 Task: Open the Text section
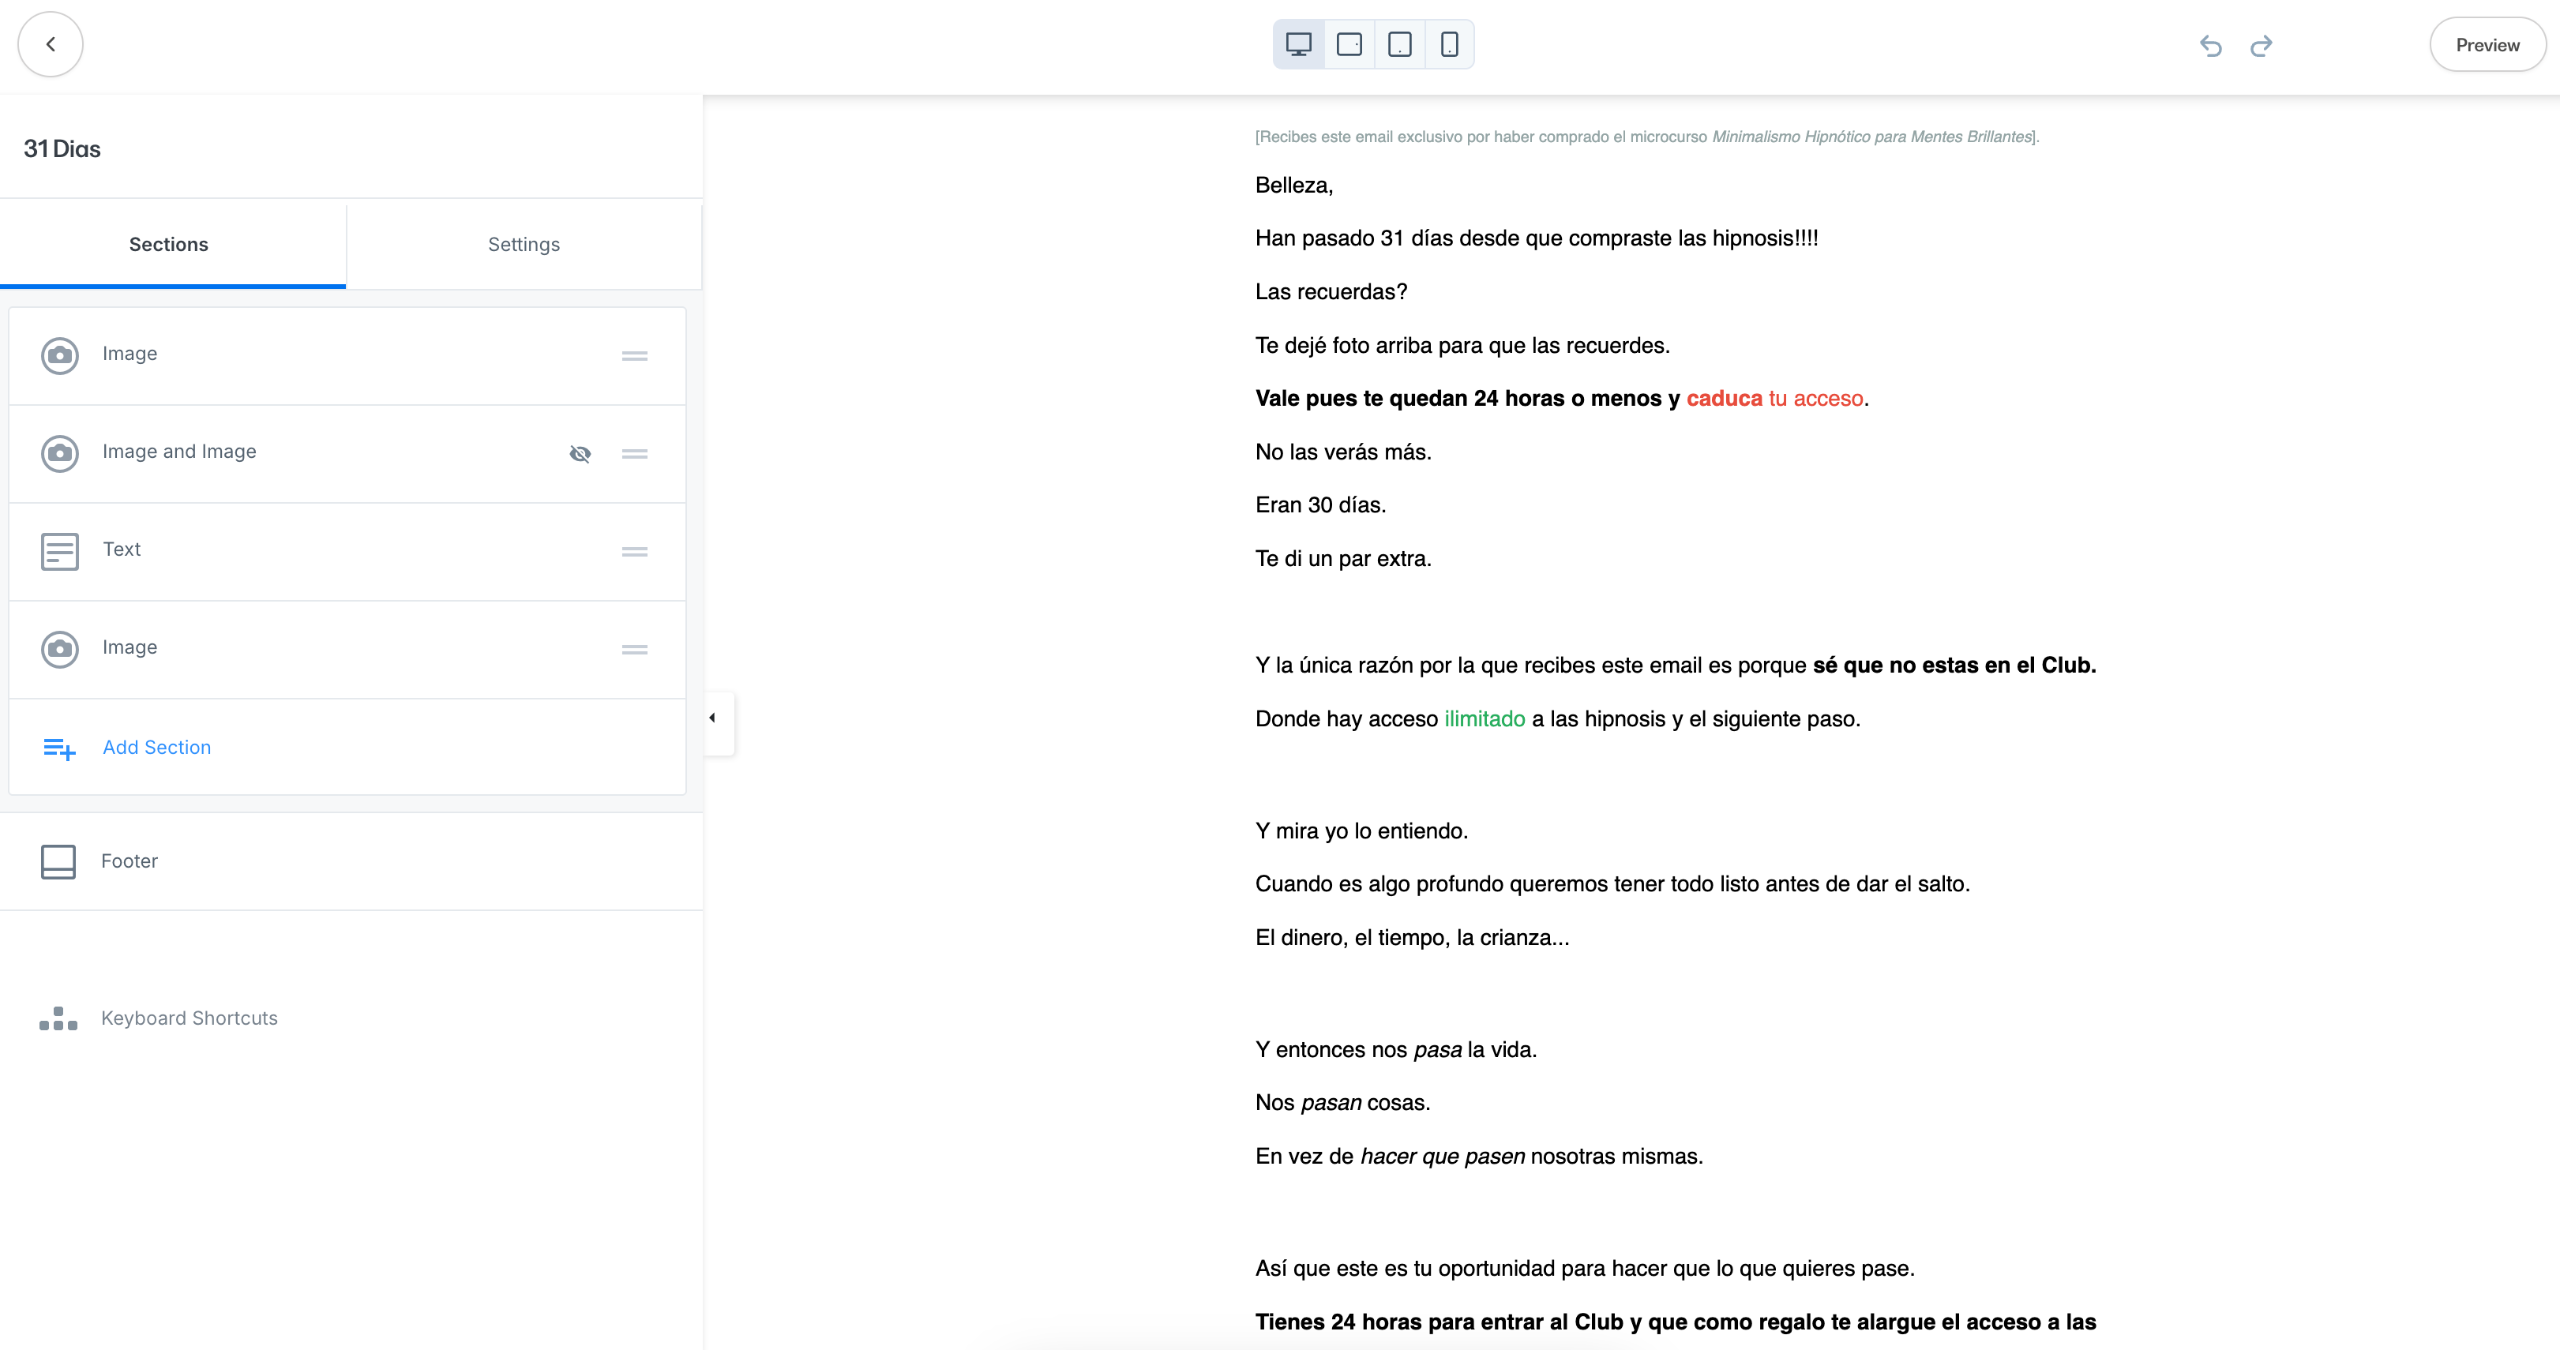pos(122,549)
